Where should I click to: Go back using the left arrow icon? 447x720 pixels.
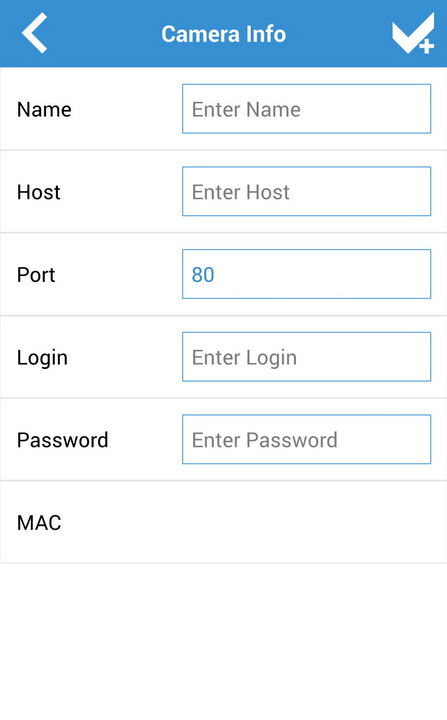point(34,33)
